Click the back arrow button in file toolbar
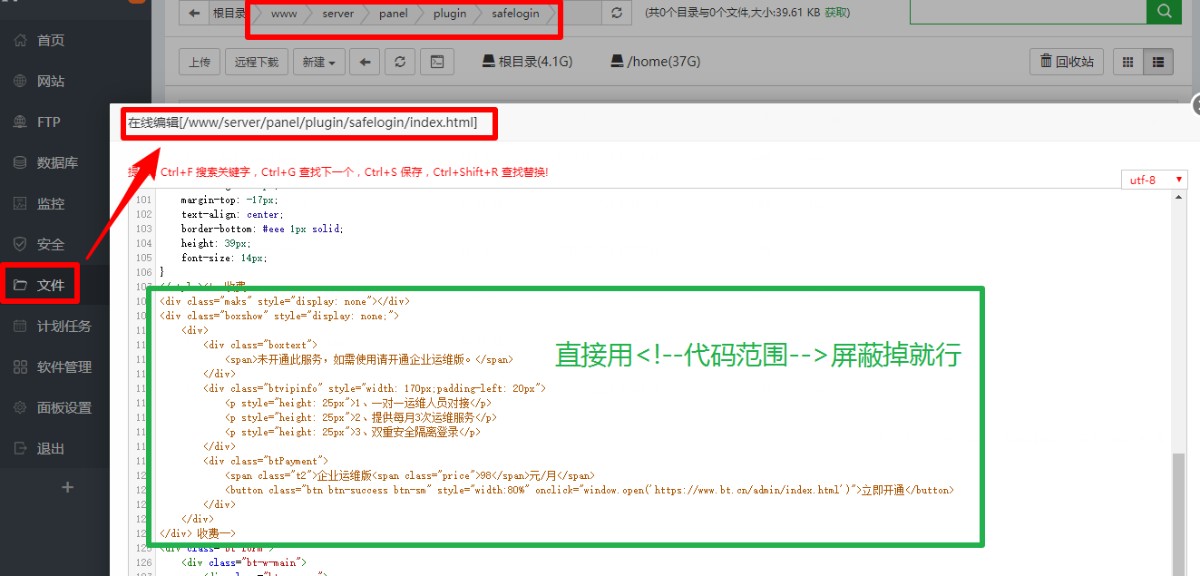Image resolution: width=1200 pixels, height=576 pixels. 363,62
